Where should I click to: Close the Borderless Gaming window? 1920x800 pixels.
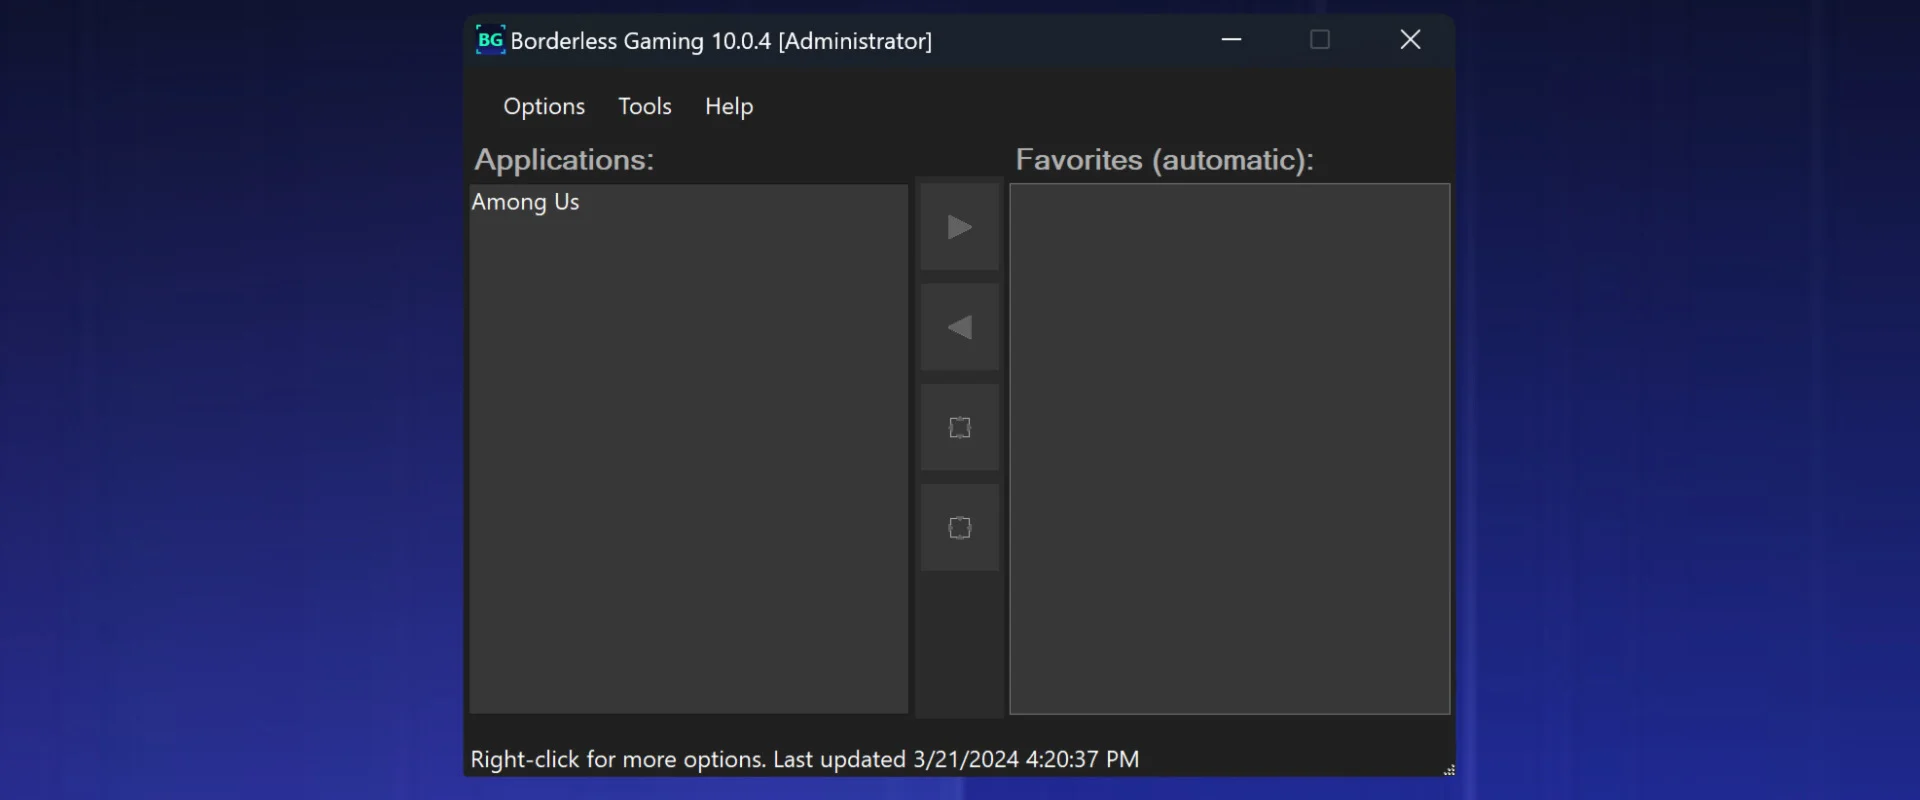[x=1410, y=40]
